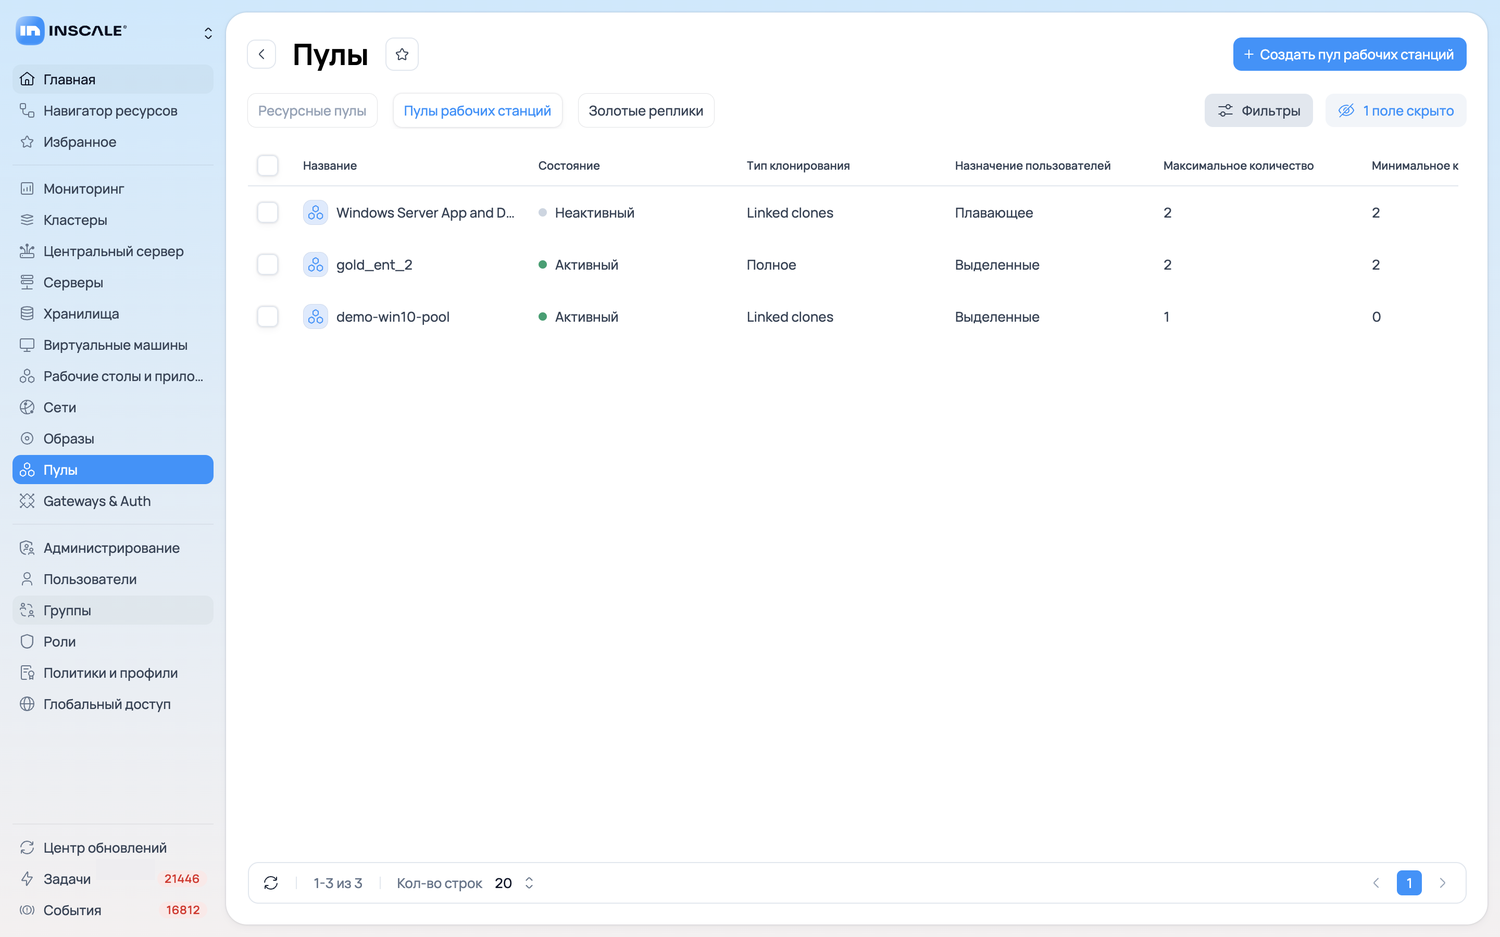Go back using the left chevron button
1500x937 pixels.
point(262,54)
